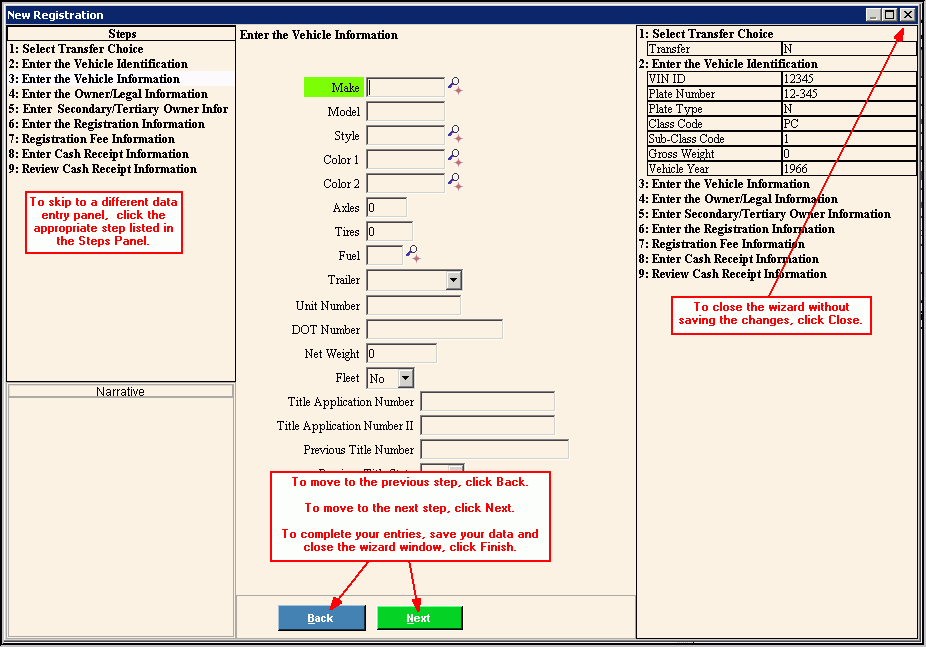The height and width of the screenshot is (647, 926).
Task: Click in the Make input field
Action: coord(405,87)
